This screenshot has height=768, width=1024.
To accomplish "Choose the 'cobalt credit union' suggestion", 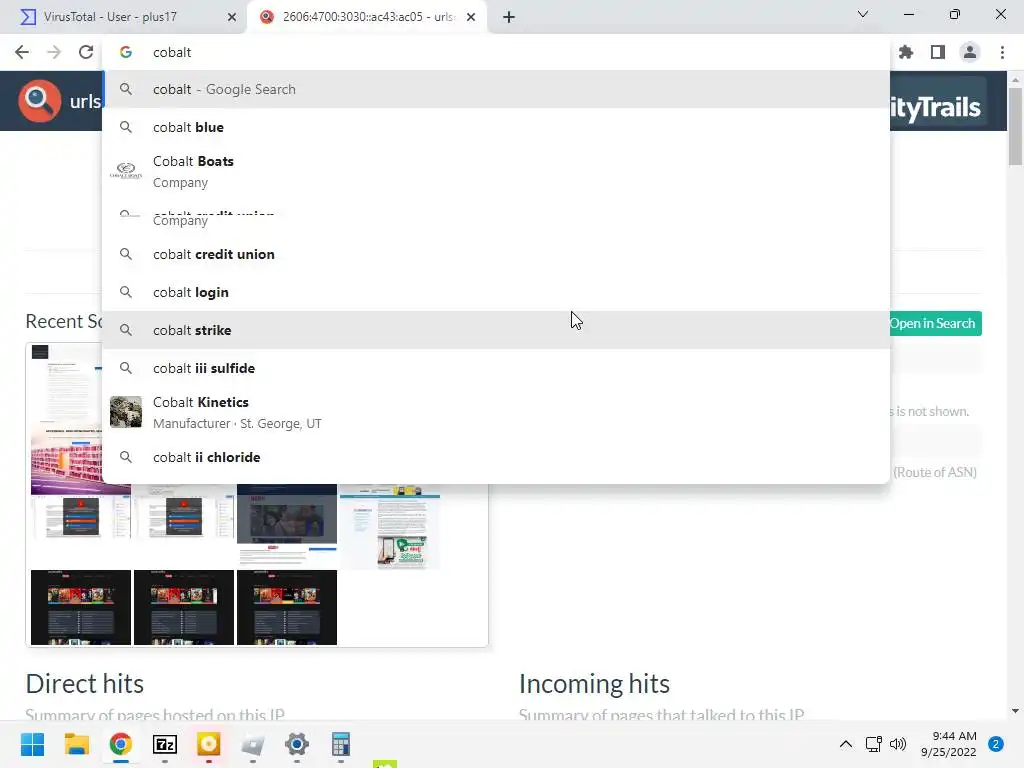I will click(x=496, y=255).
